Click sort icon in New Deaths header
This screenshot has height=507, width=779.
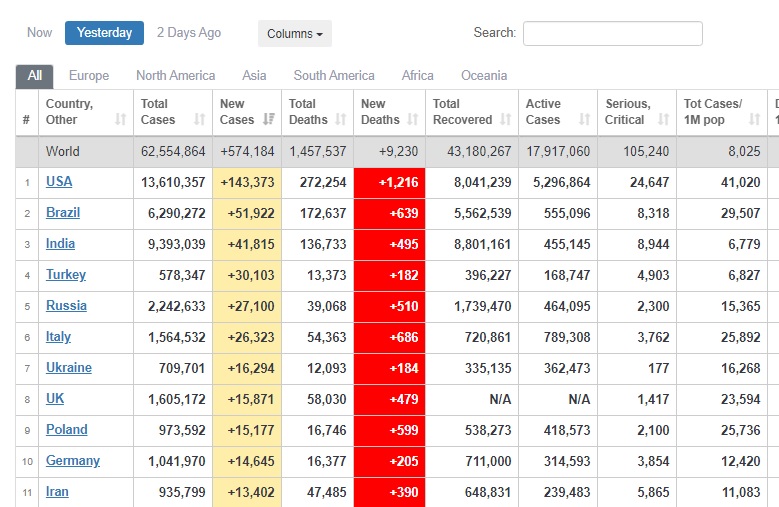(412, 120)
